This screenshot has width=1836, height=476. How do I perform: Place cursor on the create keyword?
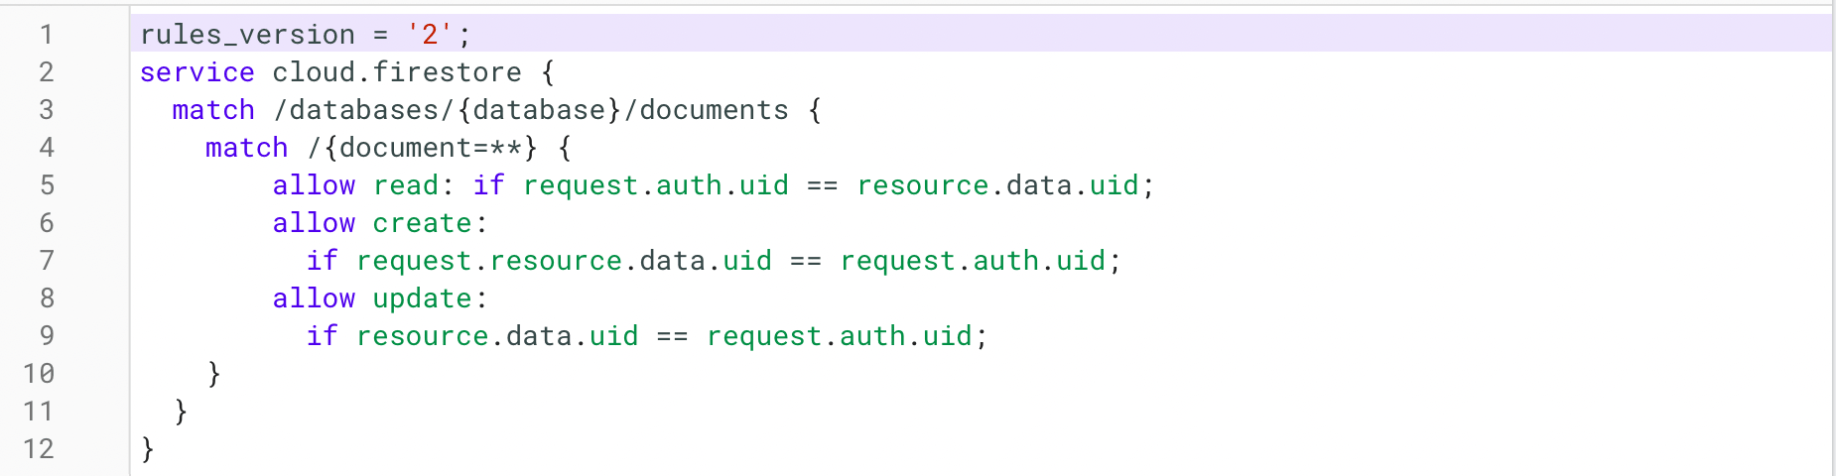point(422,223)
